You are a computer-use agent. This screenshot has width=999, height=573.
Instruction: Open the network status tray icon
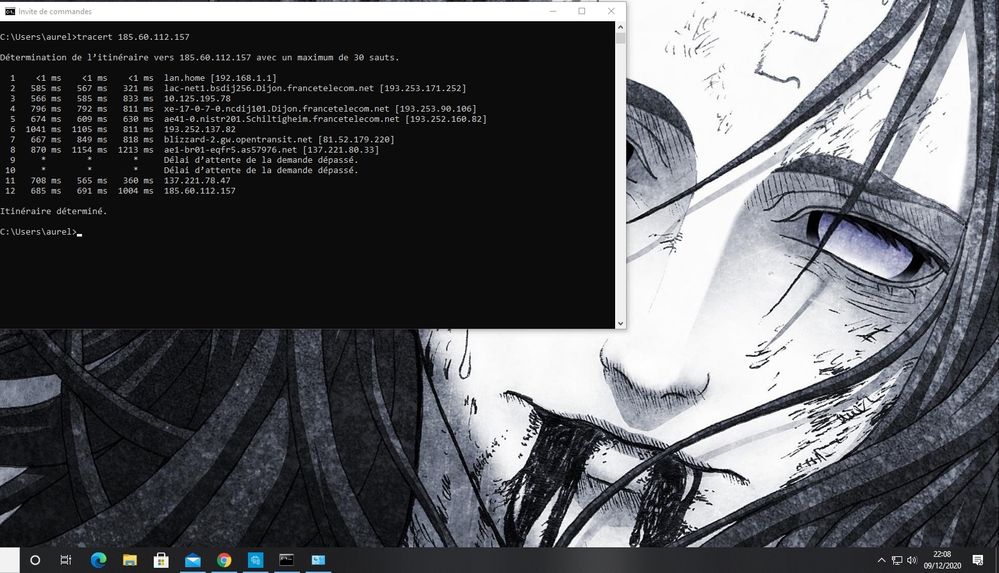pos(897,560)
